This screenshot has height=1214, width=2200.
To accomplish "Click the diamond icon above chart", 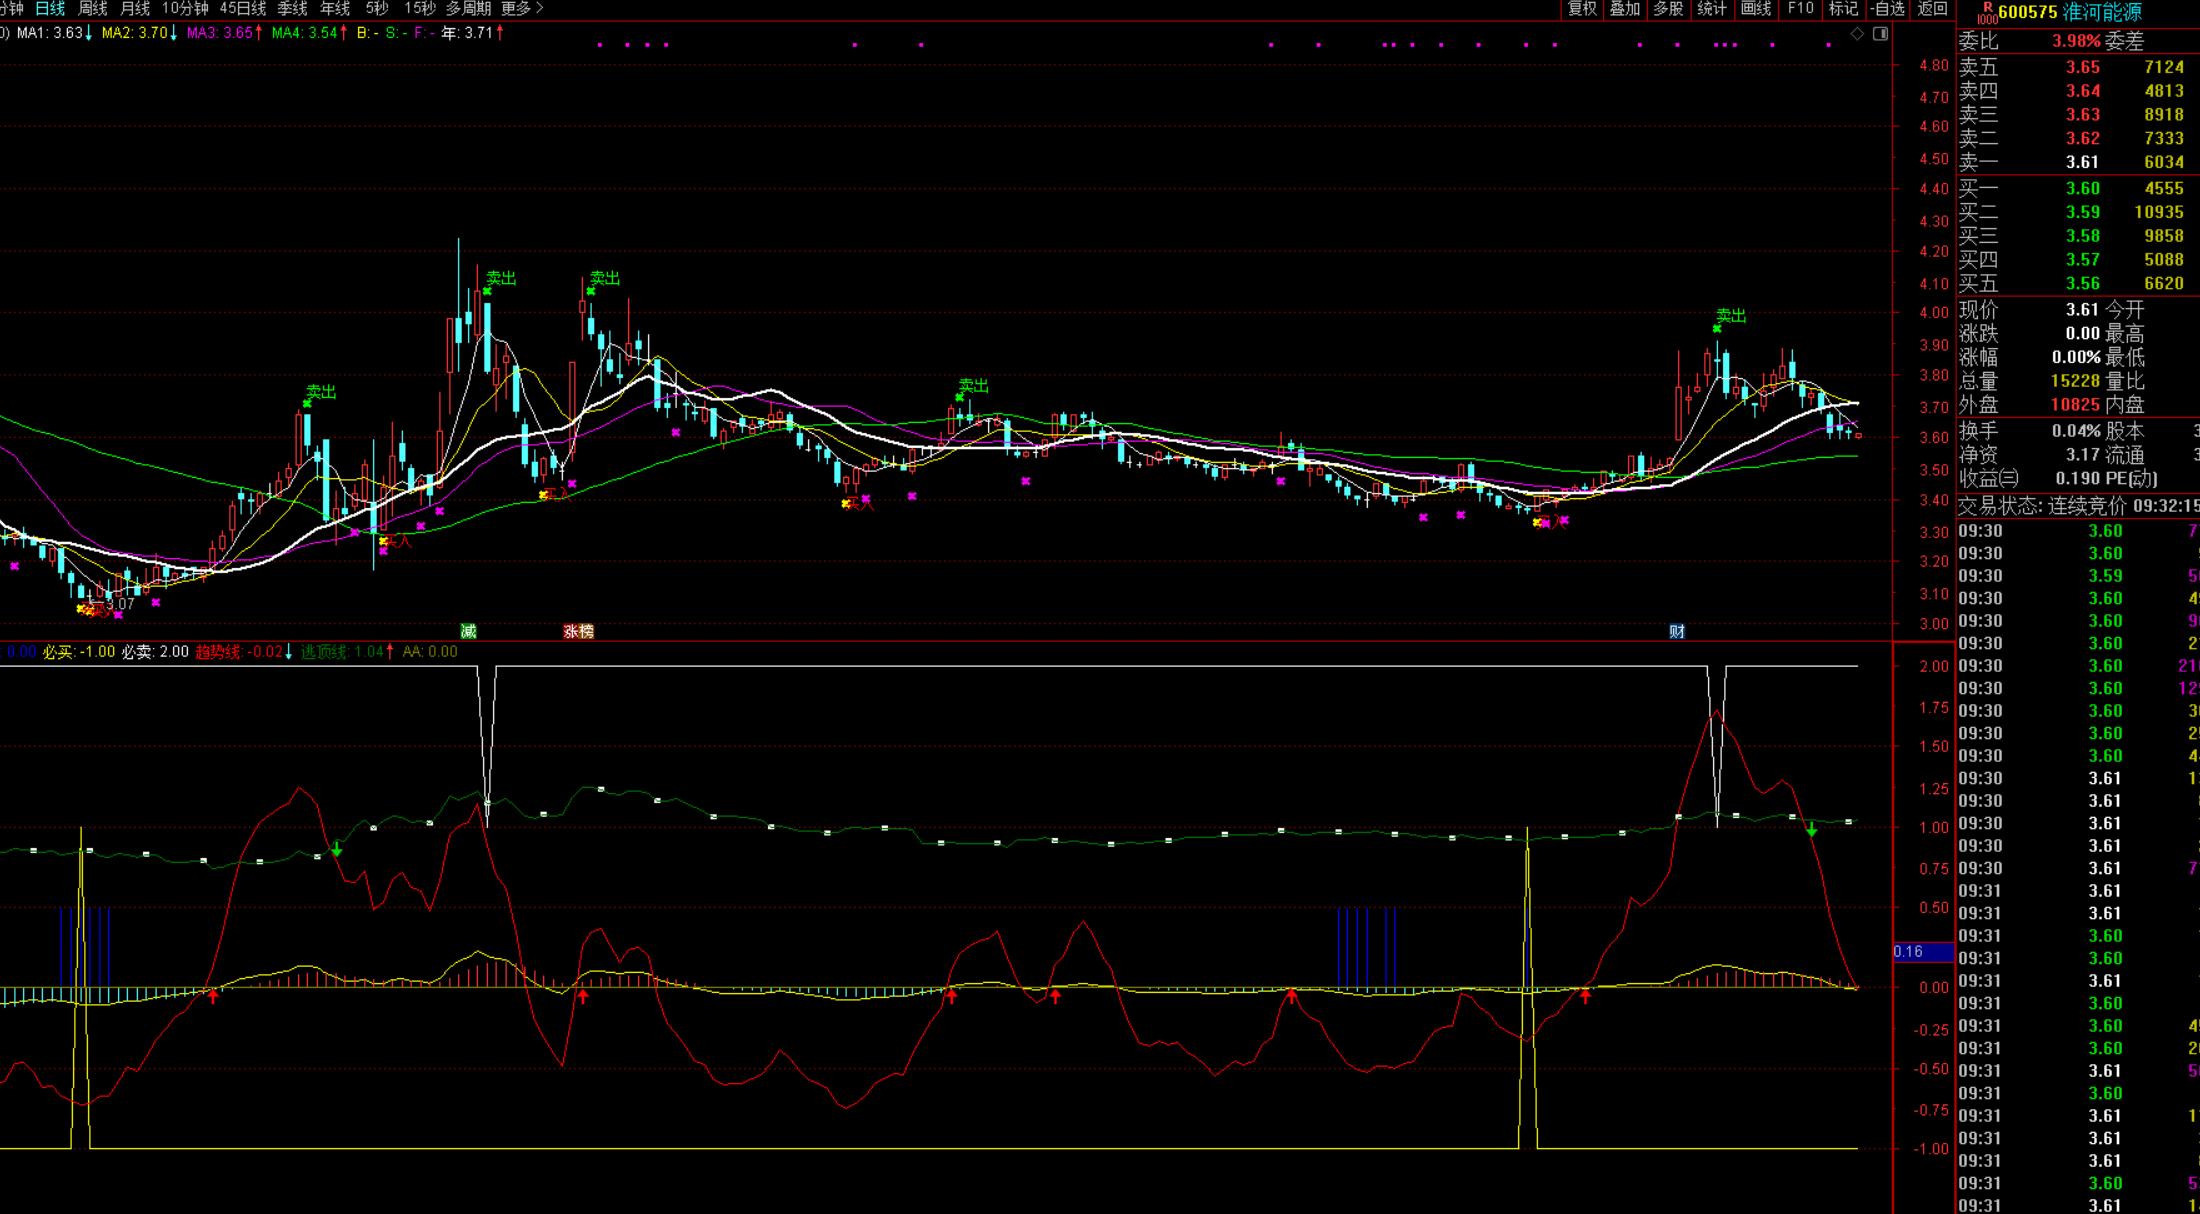I will (1857, 34).
